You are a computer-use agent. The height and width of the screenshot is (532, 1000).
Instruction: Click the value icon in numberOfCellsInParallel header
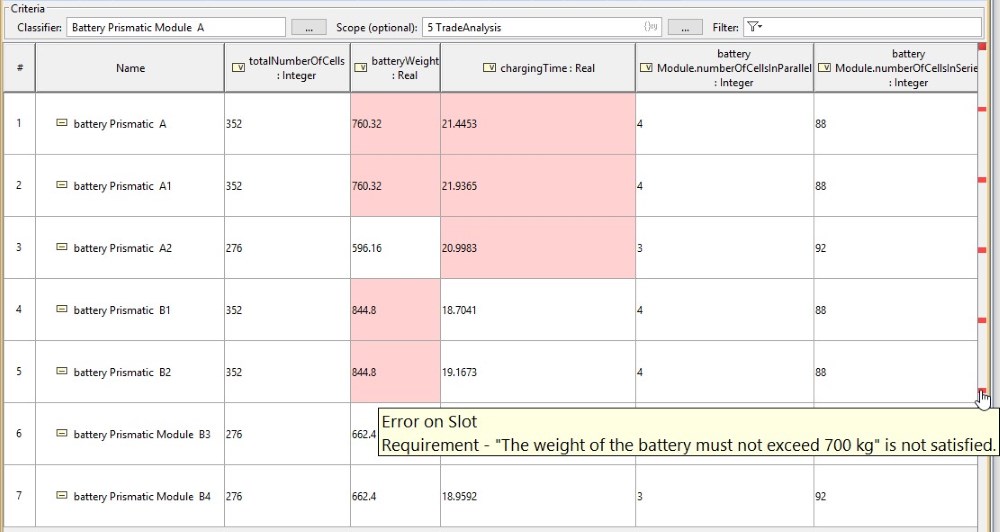click(x=646, y=68)
